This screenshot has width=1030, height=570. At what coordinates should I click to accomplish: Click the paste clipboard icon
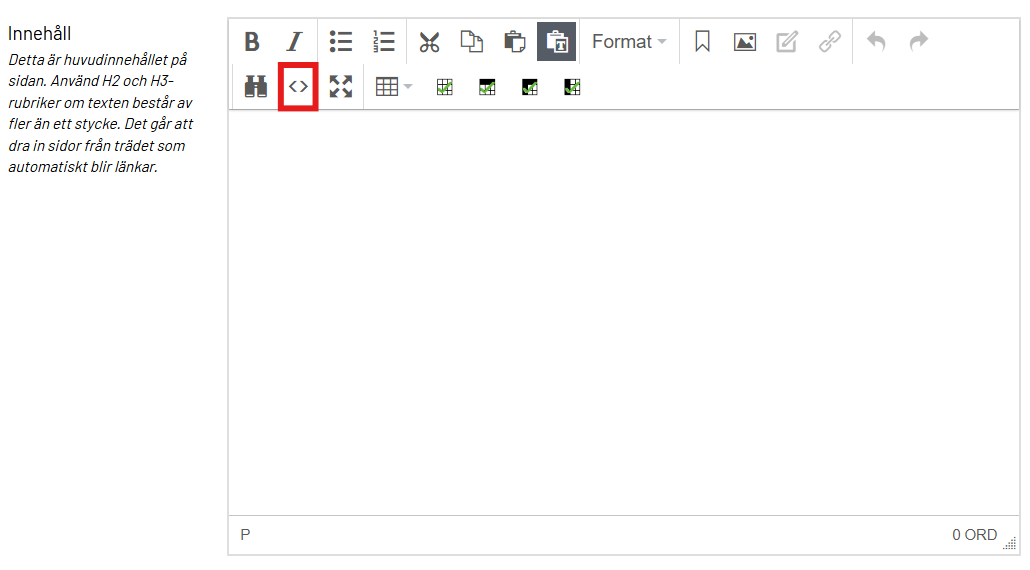point(514,42)
